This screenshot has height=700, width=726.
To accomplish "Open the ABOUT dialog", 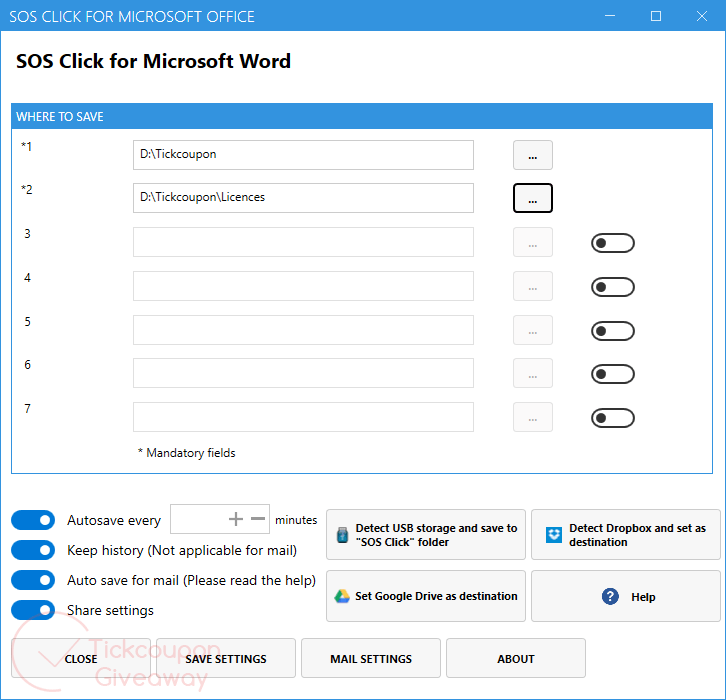I will [x=516, y=658].
